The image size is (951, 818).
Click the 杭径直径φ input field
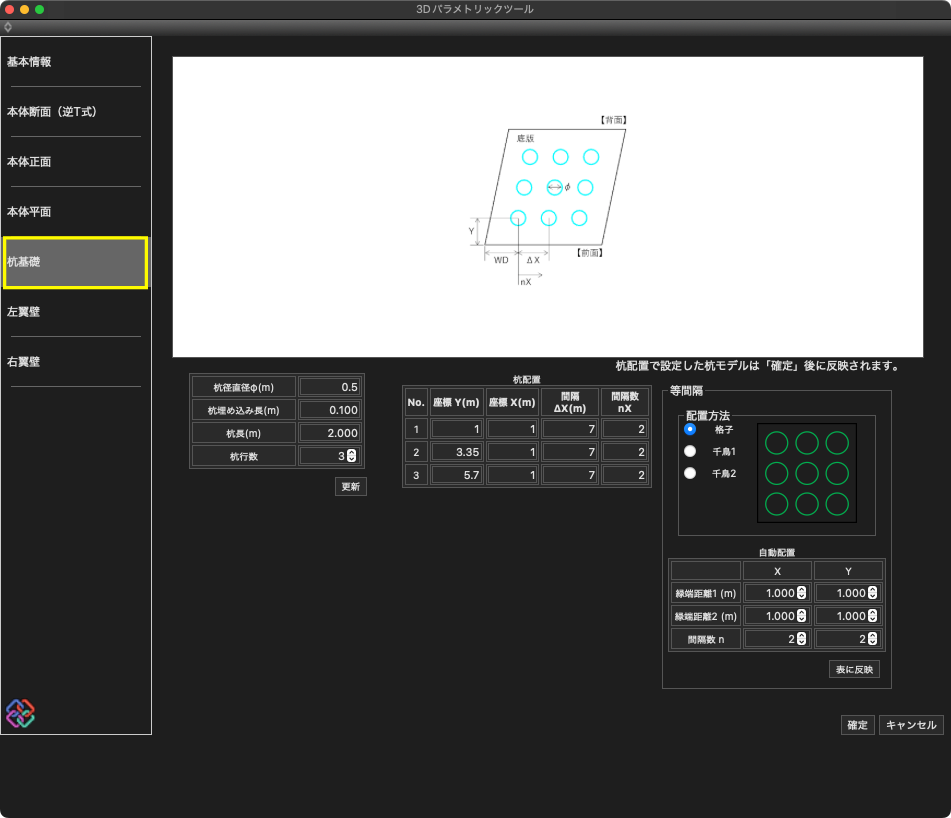pyautogui.click(x=330, y=387)
